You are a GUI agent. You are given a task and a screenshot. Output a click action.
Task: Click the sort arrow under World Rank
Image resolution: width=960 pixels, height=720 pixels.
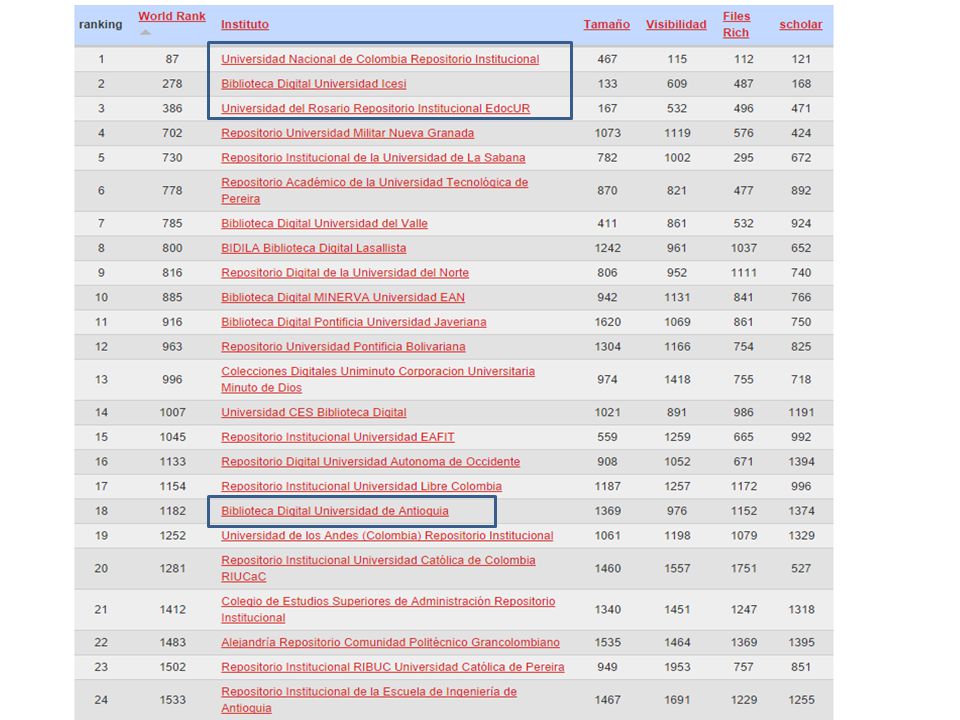[145, 32]
